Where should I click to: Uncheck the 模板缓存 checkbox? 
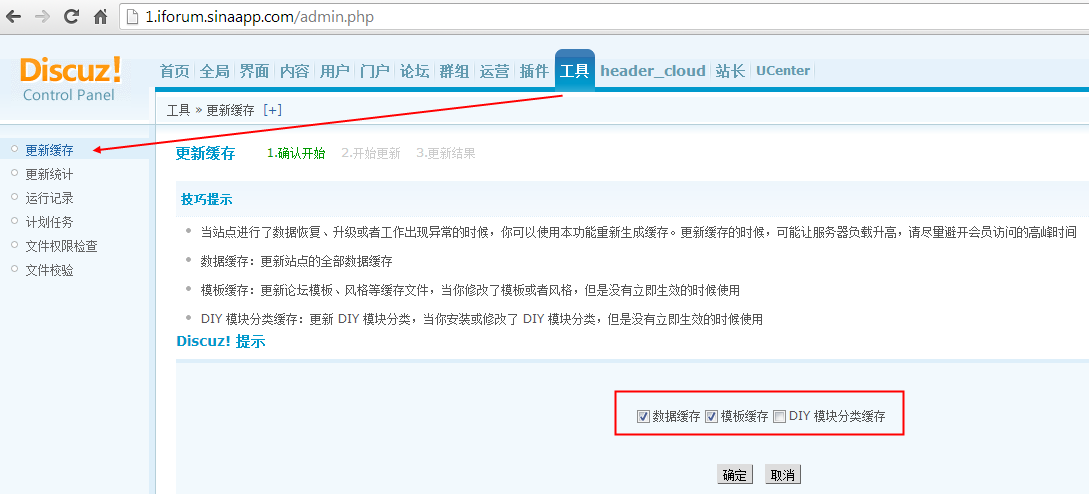[711, 417]
